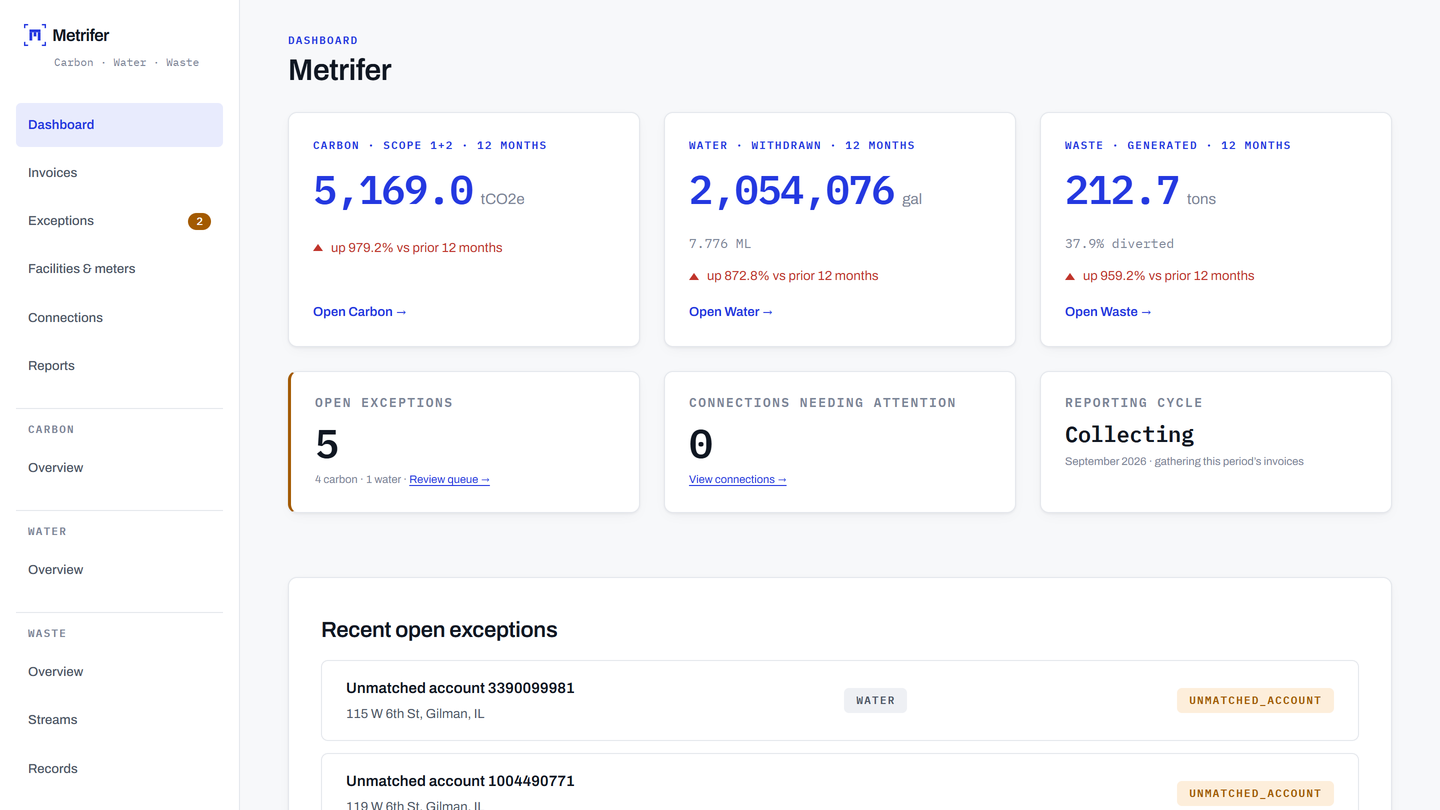Open the Review queue link
The width and height of the screenshot is (1440, 810).
pos(449,480)
